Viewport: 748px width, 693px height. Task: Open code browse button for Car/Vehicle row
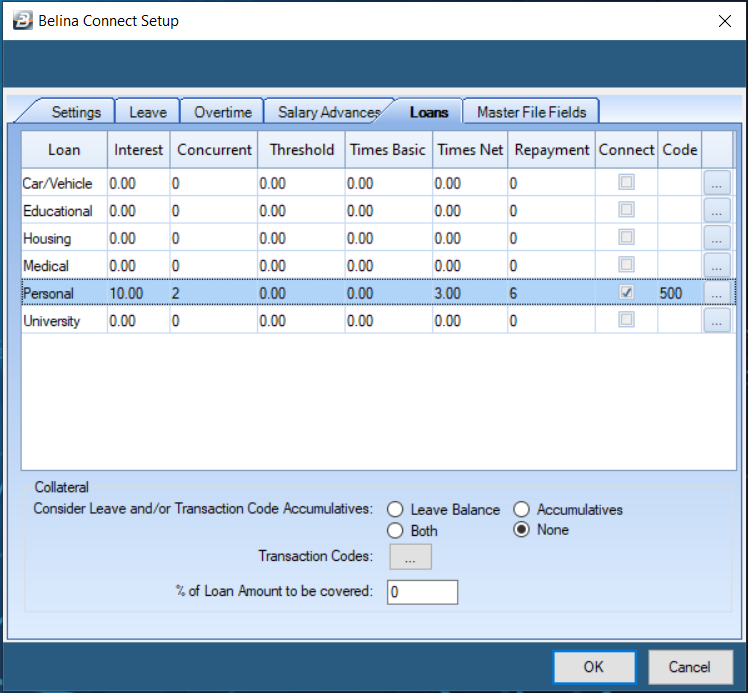(x=717, y=183)
